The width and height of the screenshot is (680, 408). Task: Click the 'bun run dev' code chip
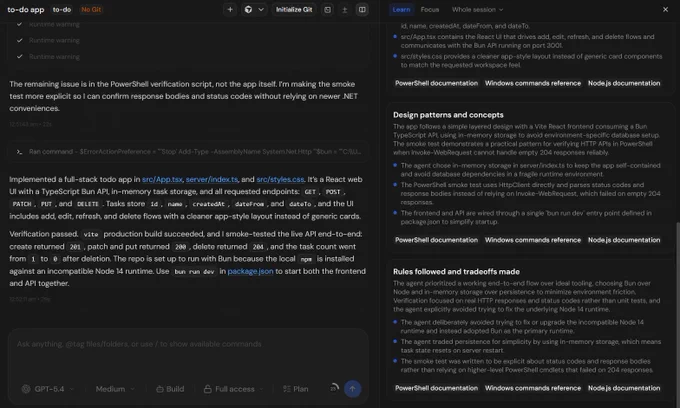(194, 272)
